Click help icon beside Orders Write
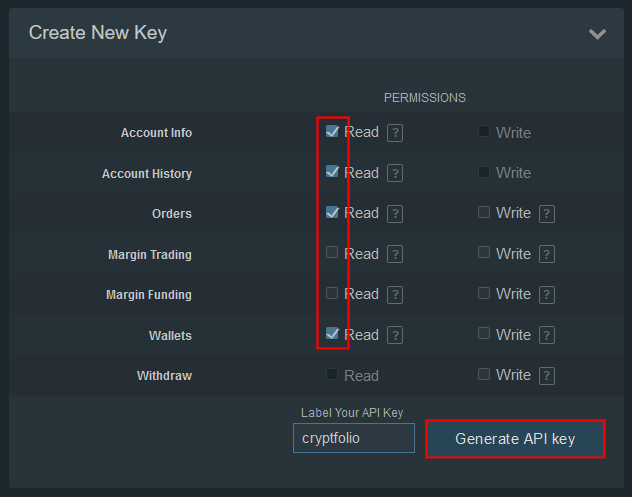 coord(547,213)
